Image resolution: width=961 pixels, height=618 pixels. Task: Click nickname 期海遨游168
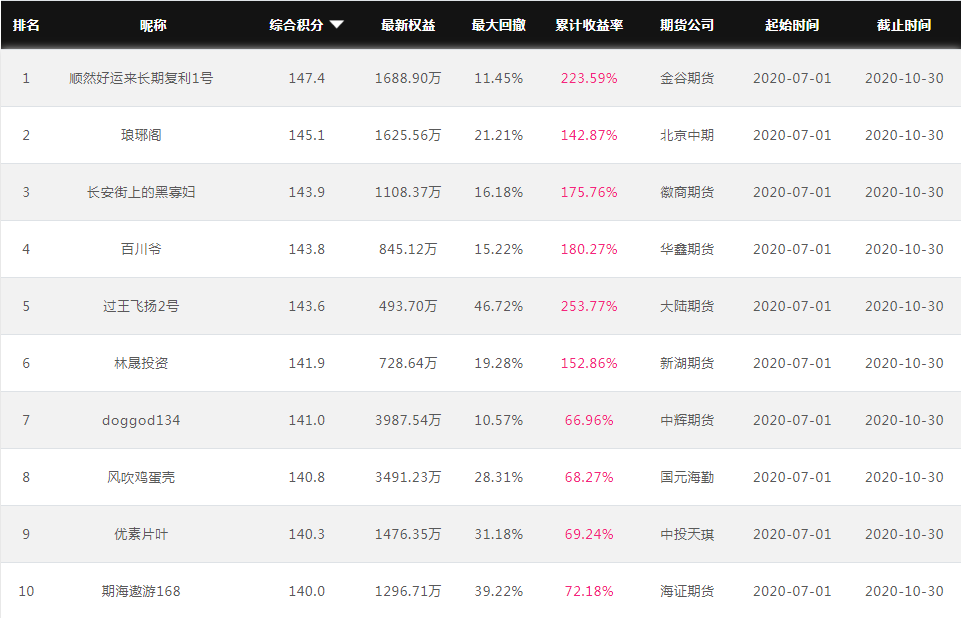(x=141, y=591)
